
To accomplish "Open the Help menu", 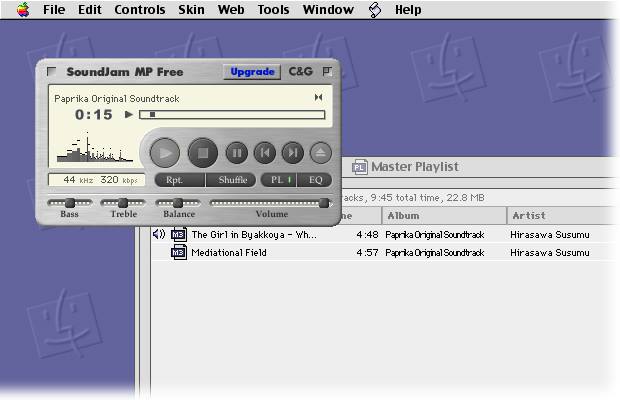I will (408, 9).
